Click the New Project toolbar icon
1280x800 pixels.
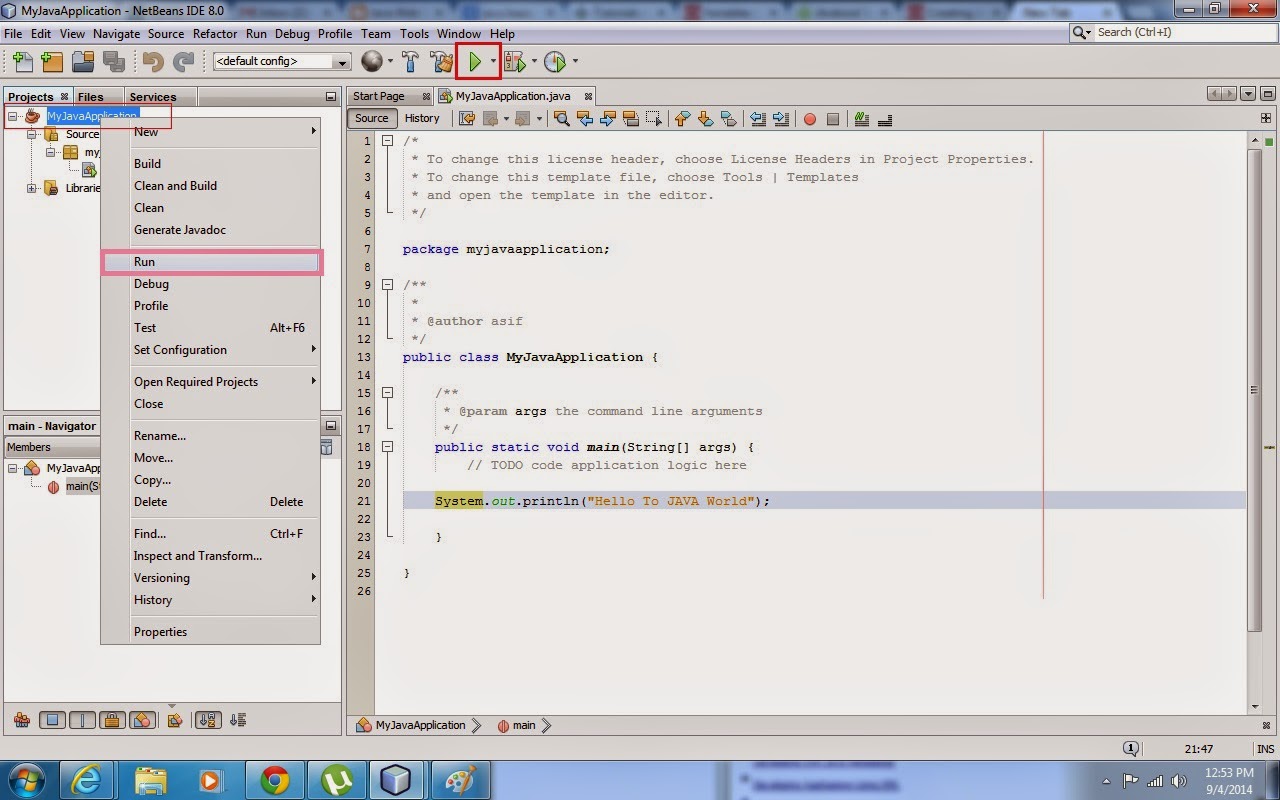52,62
